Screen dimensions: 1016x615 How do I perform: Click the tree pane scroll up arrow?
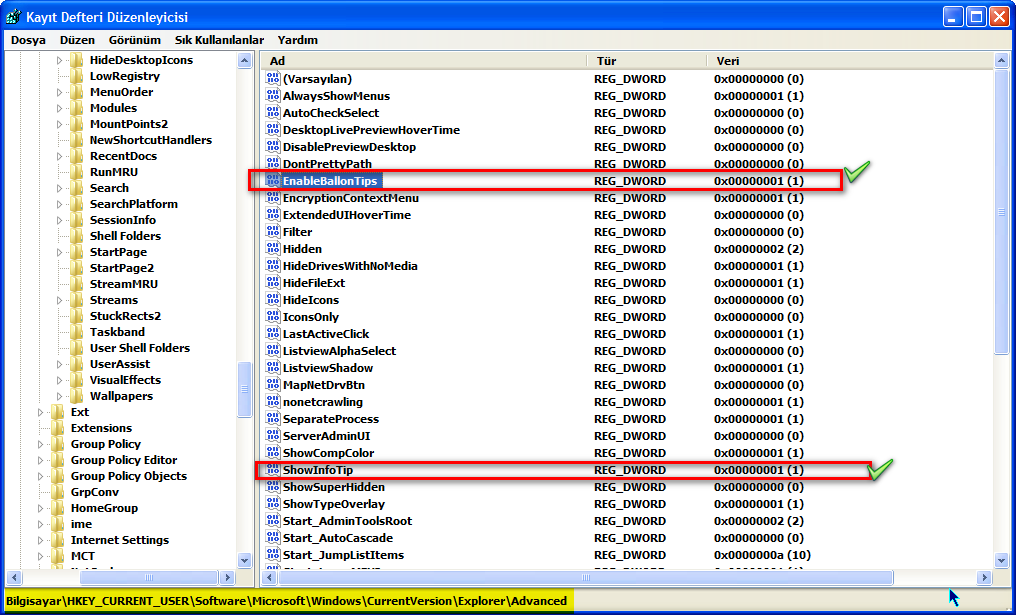click(244, 61)
